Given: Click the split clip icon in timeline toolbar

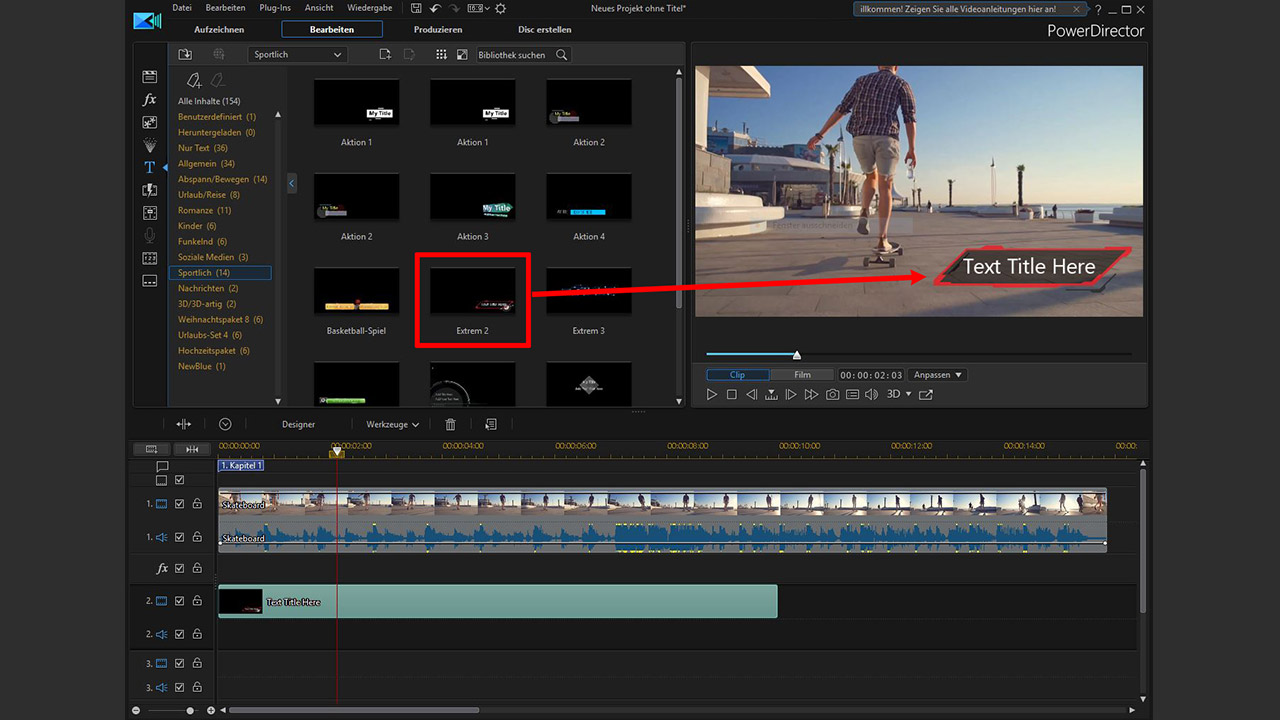Looking at the screenshot, I should tap(183, 425).
